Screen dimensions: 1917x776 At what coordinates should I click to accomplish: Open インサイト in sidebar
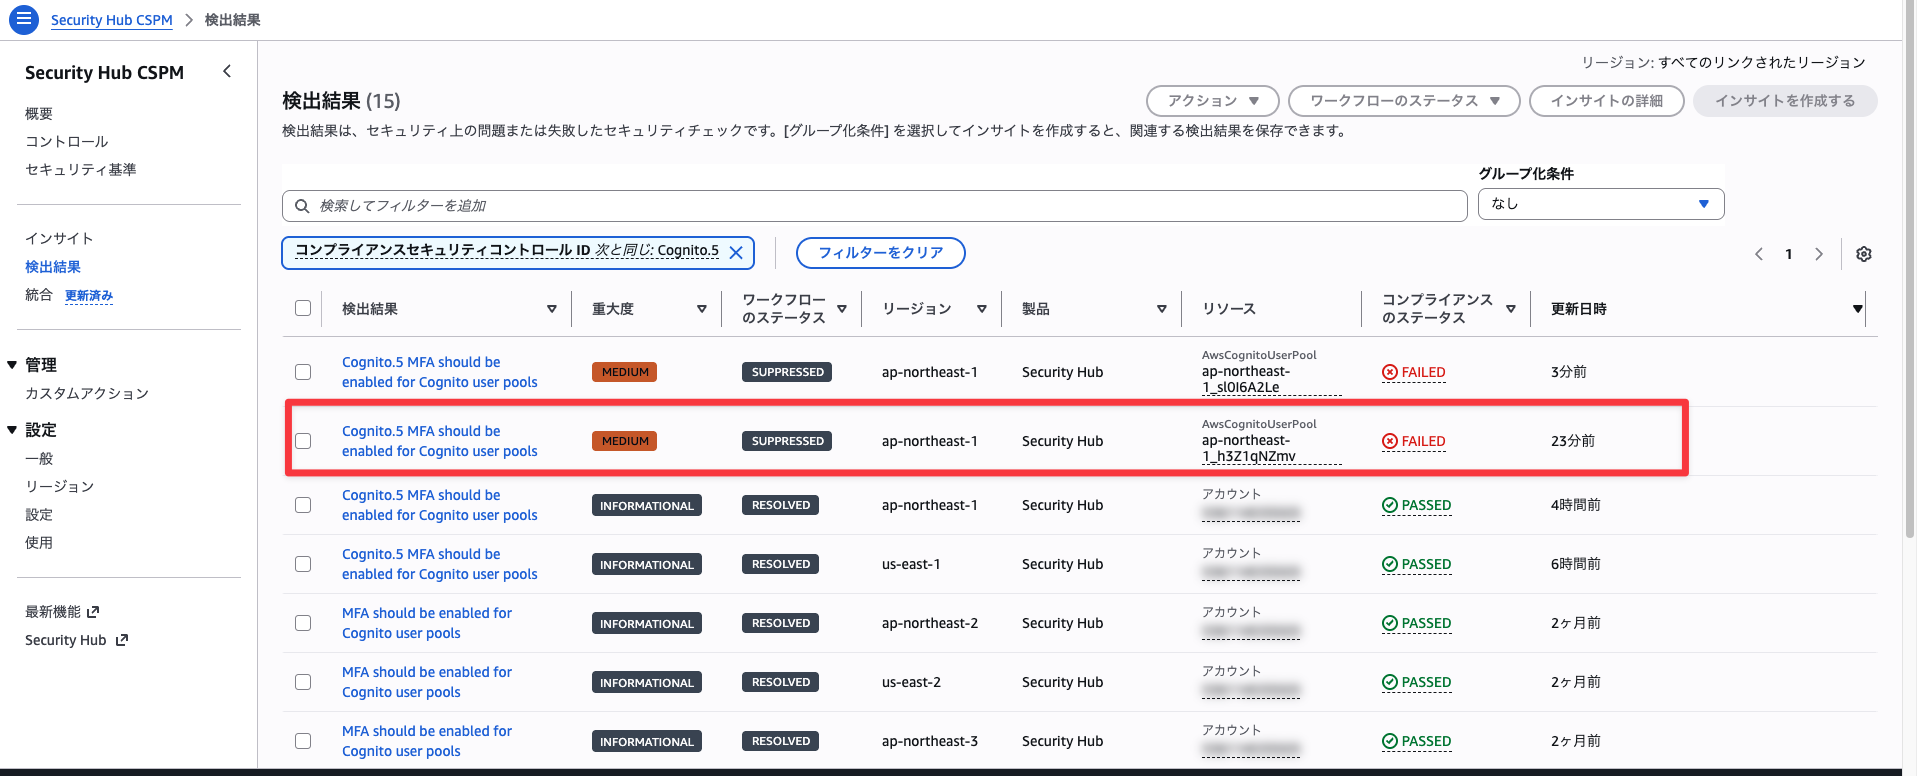[x=60, y=239]
